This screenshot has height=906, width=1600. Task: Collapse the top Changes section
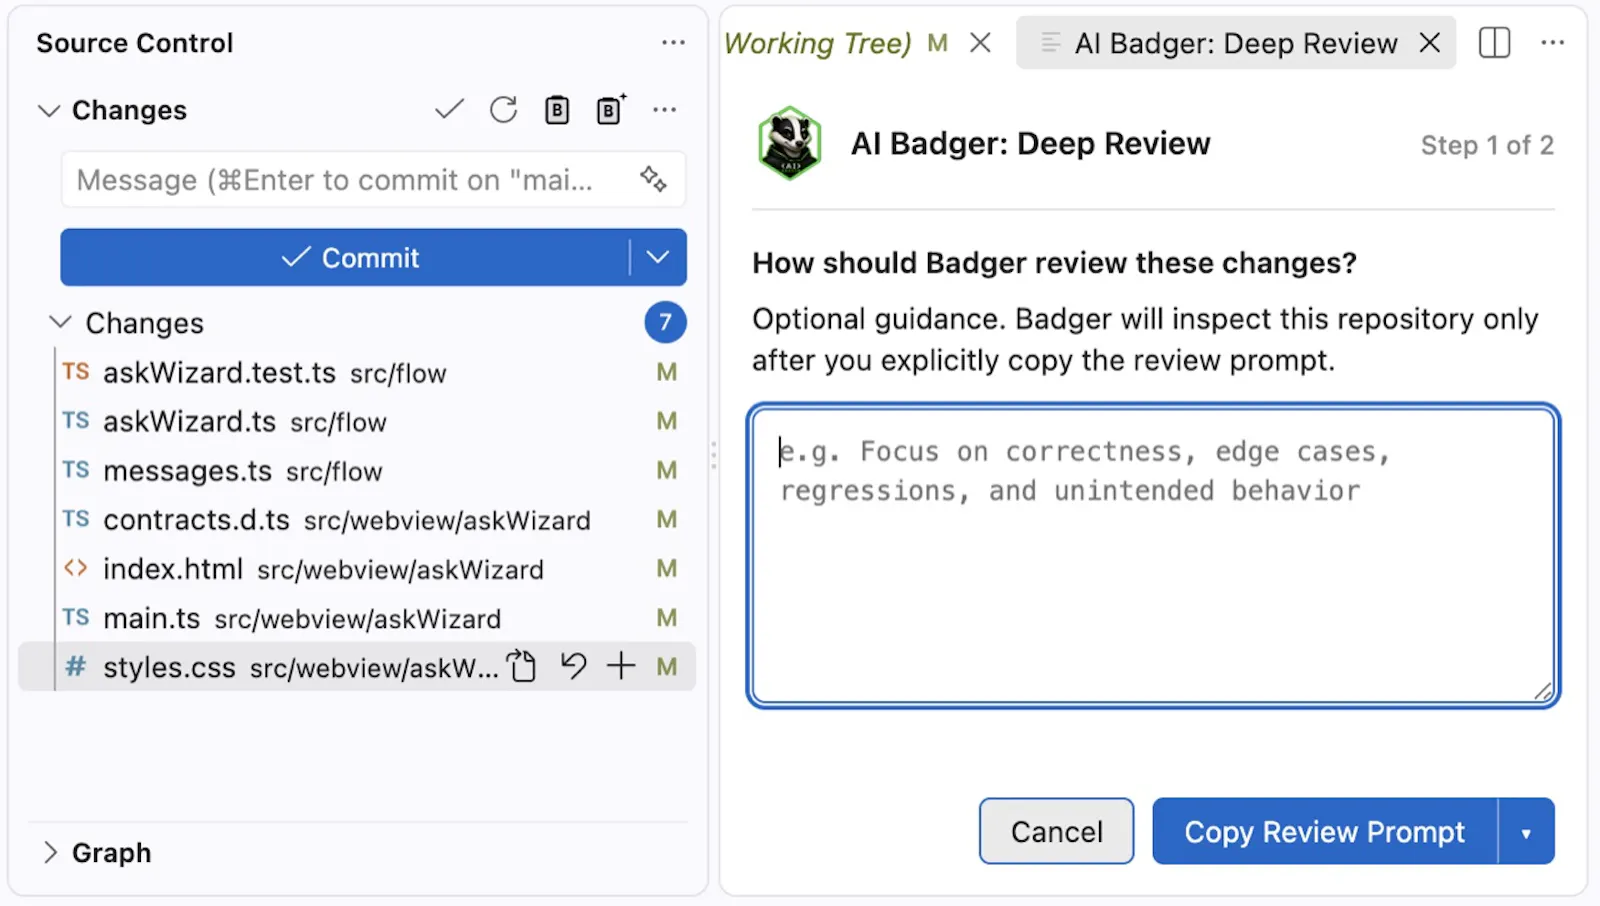(x=48, y=110)
